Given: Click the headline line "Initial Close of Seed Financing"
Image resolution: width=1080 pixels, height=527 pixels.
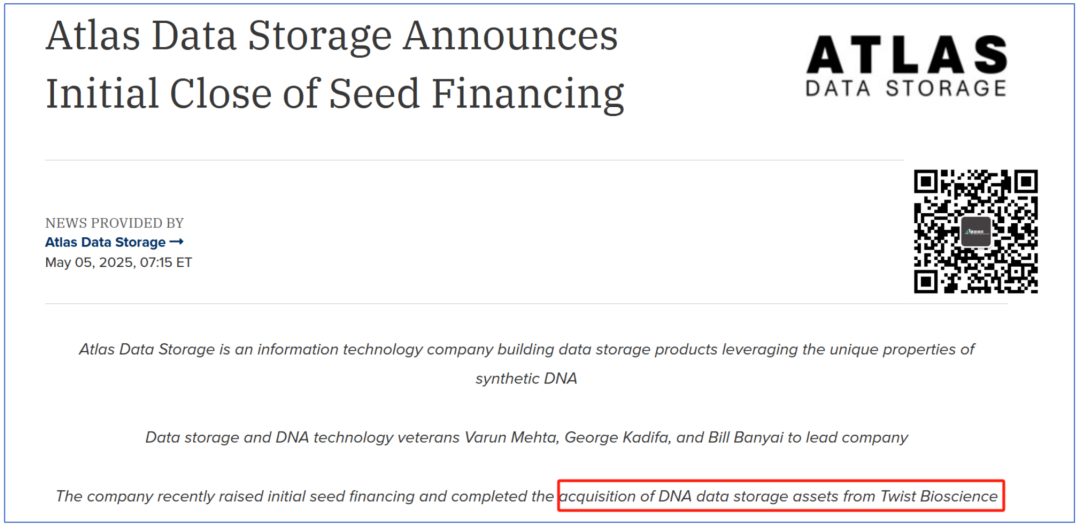Looking at the screenshot, I should click(x=335, y=93).
